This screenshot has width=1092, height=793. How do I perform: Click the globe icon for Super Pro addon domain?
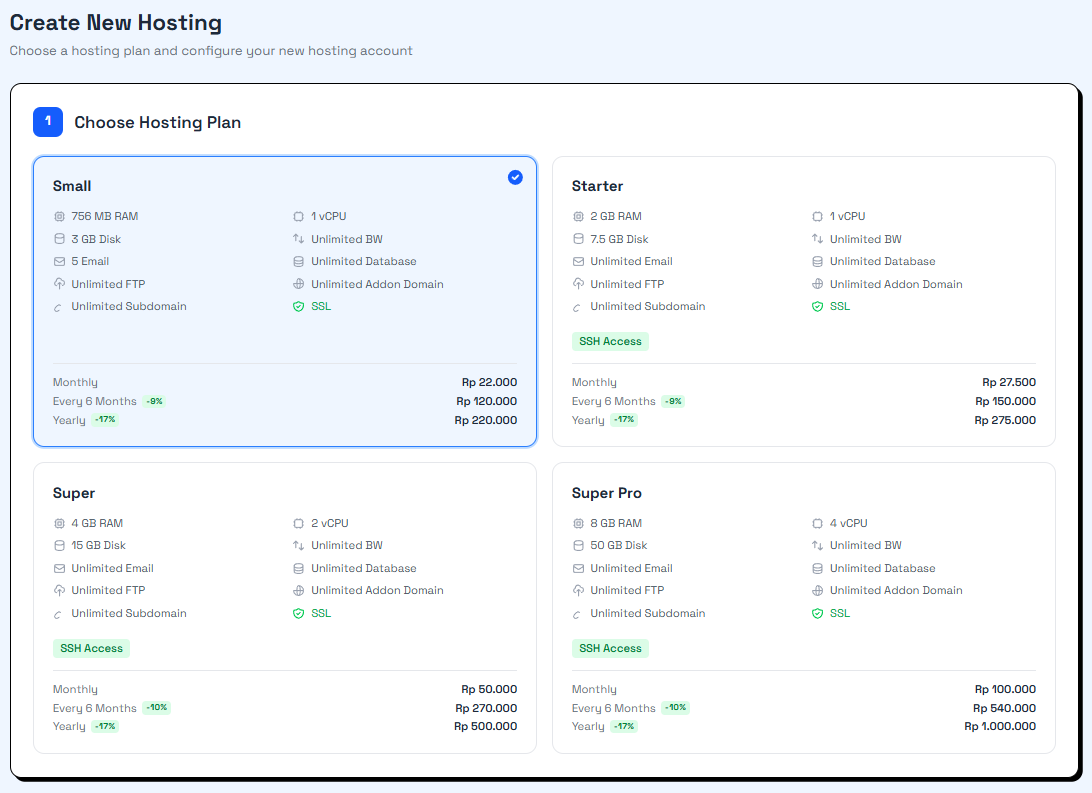click(817, 590)
